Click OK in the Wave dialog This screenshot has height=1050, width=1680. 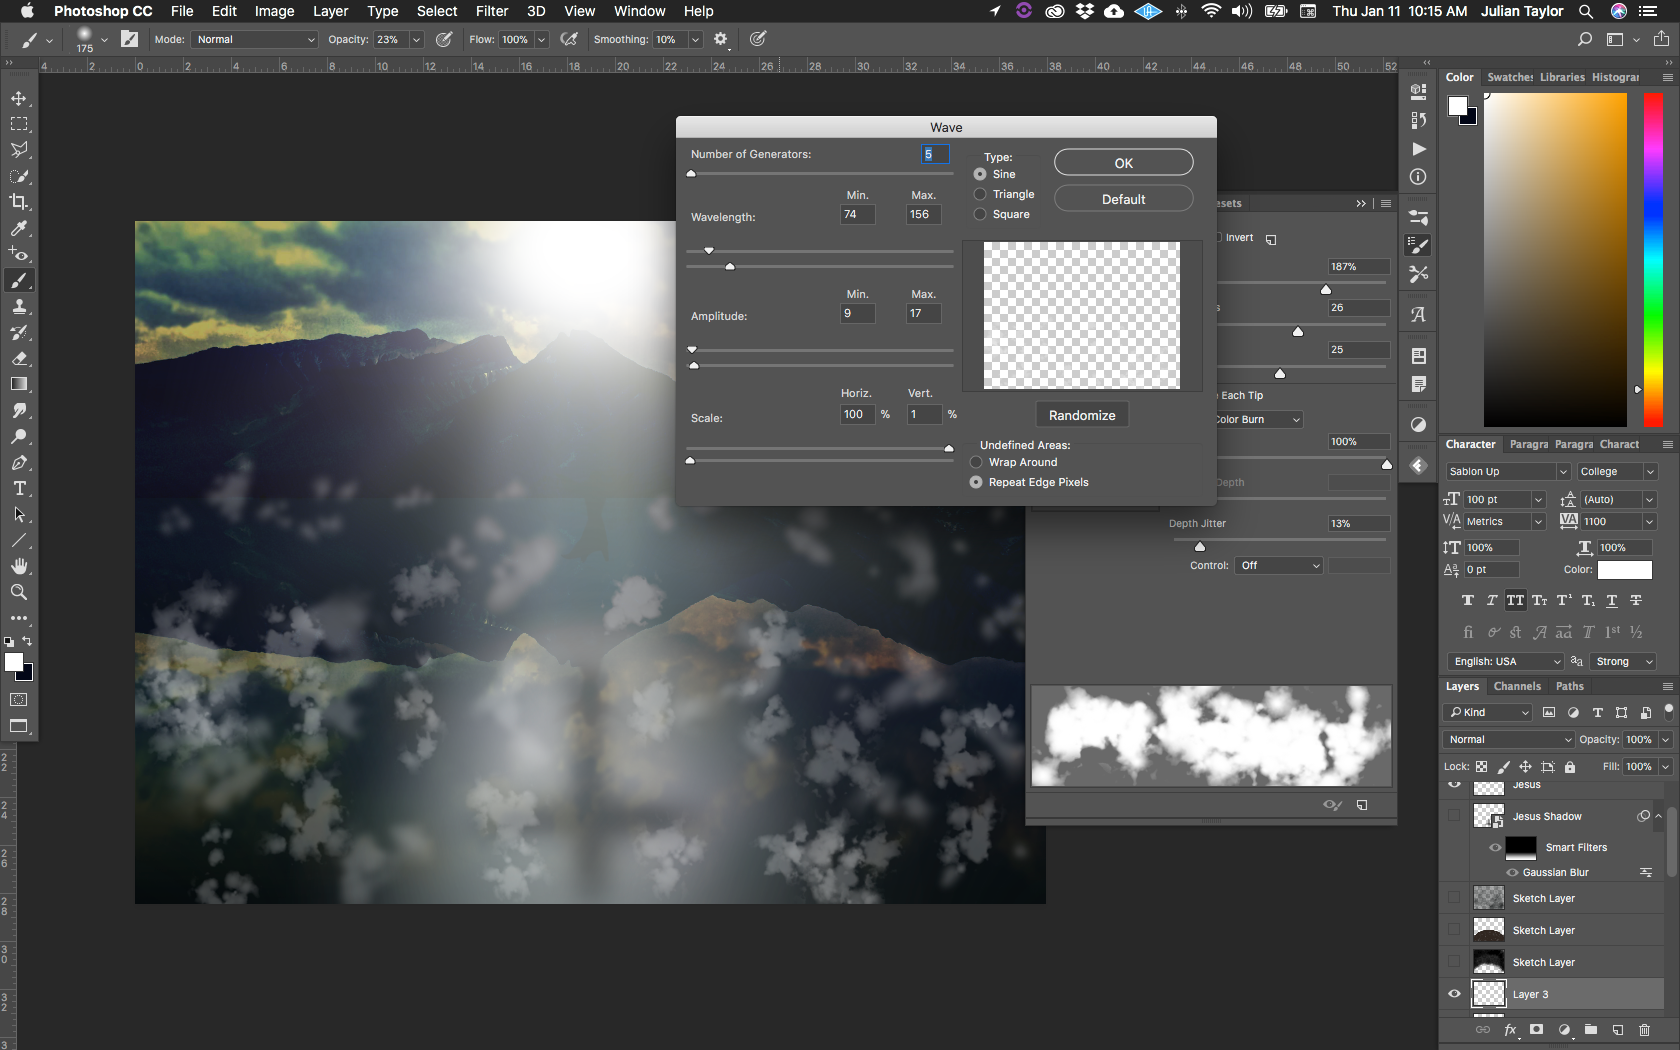(1124, 163)
